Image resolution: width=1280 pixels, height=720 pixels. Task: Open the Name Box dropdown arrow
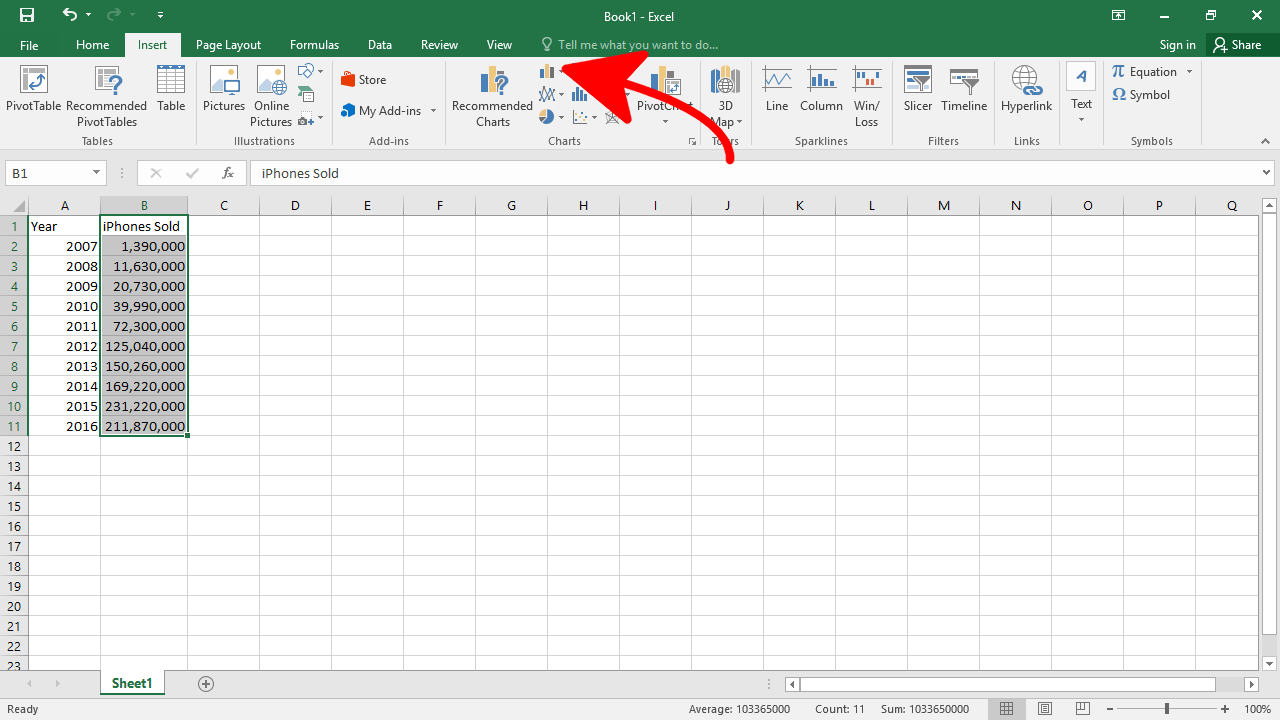pyautogui.click(x=96, y=173)
